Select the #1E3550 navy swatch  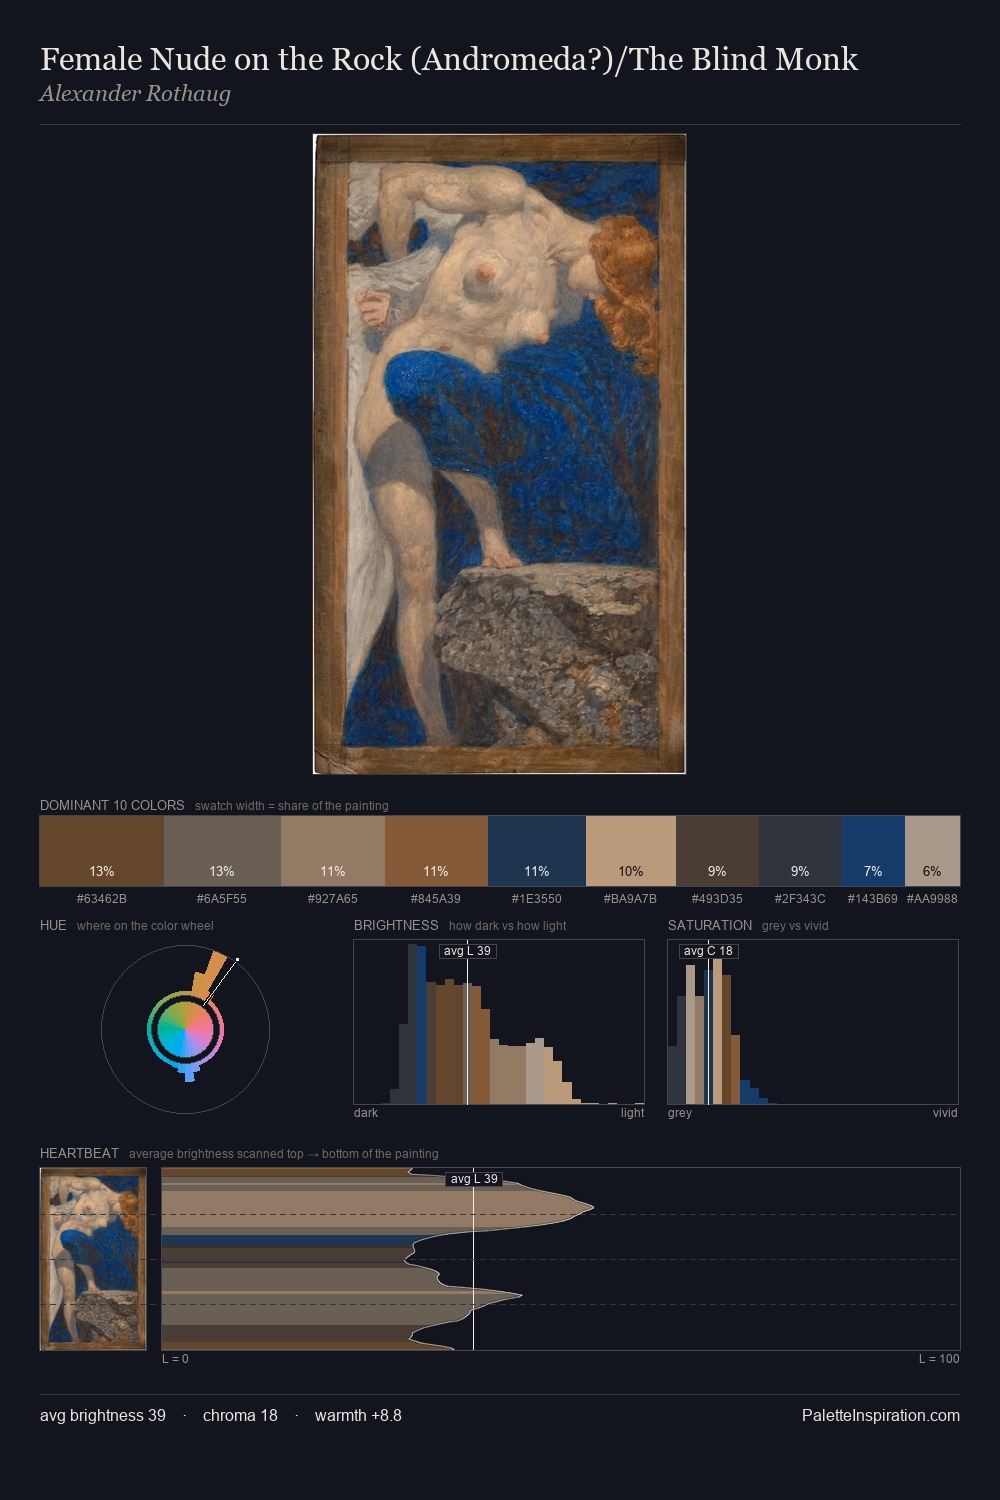[x=537, y=851]
